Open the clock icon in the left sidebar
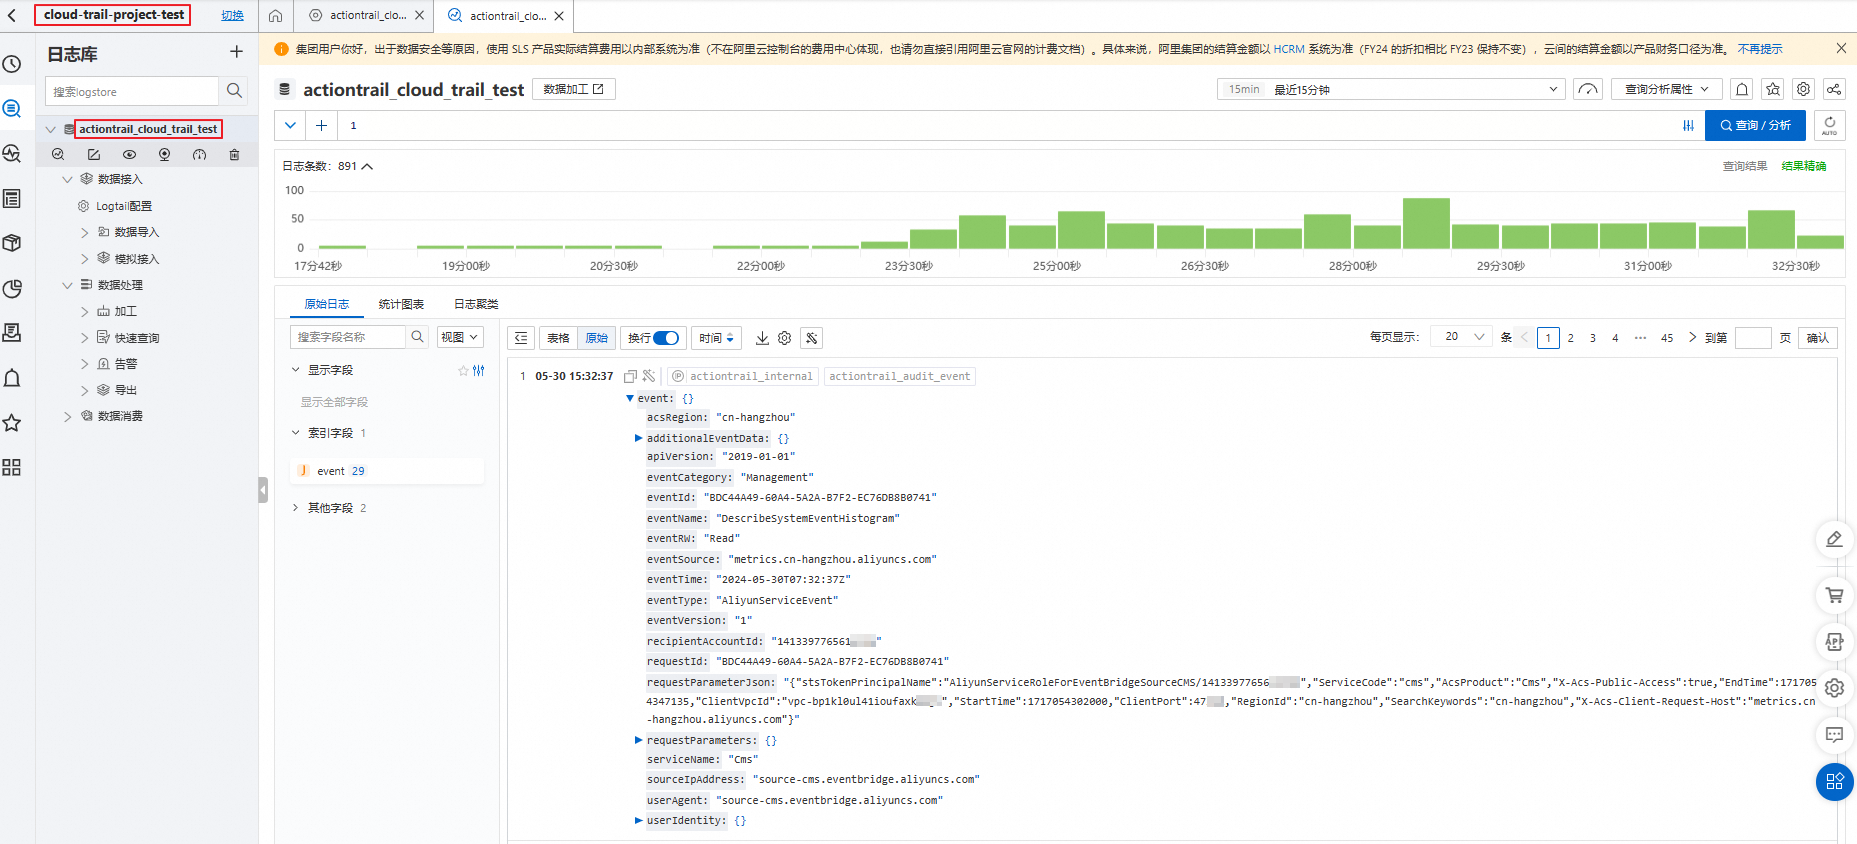 pyautogui.click(x=12, y=64)
